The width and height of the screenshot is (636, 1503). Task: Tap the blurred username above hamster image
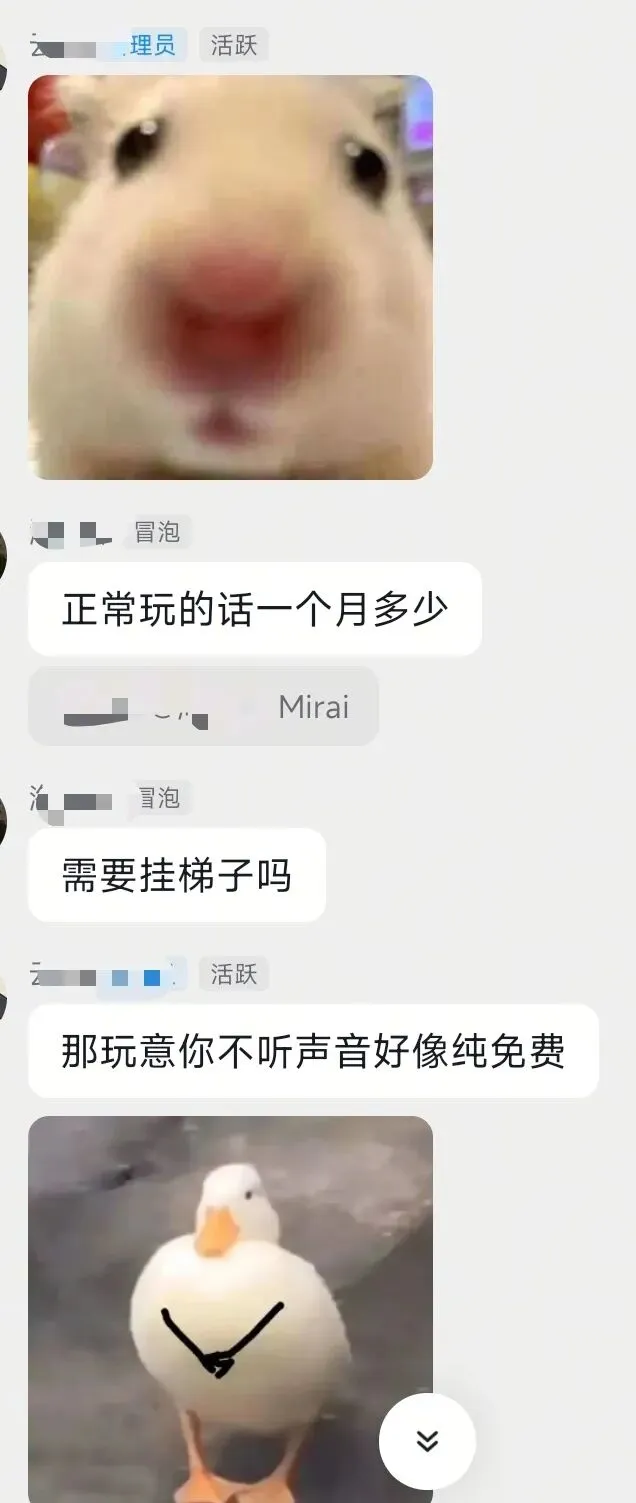(x=73, y=46)
